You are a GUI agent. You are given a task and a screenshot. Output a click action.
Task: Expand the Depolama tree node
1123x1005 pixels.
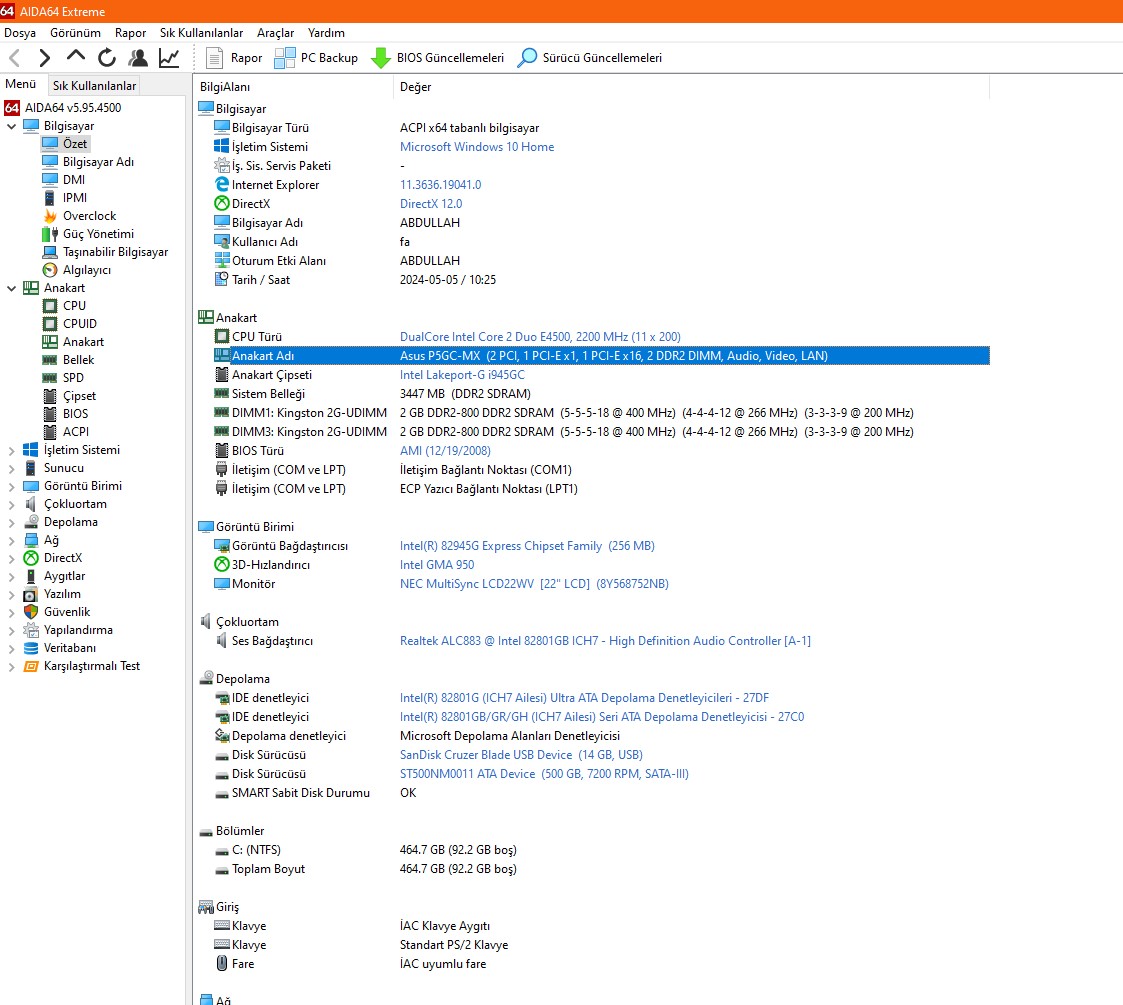pyautogui.click(x=12, y=522)
